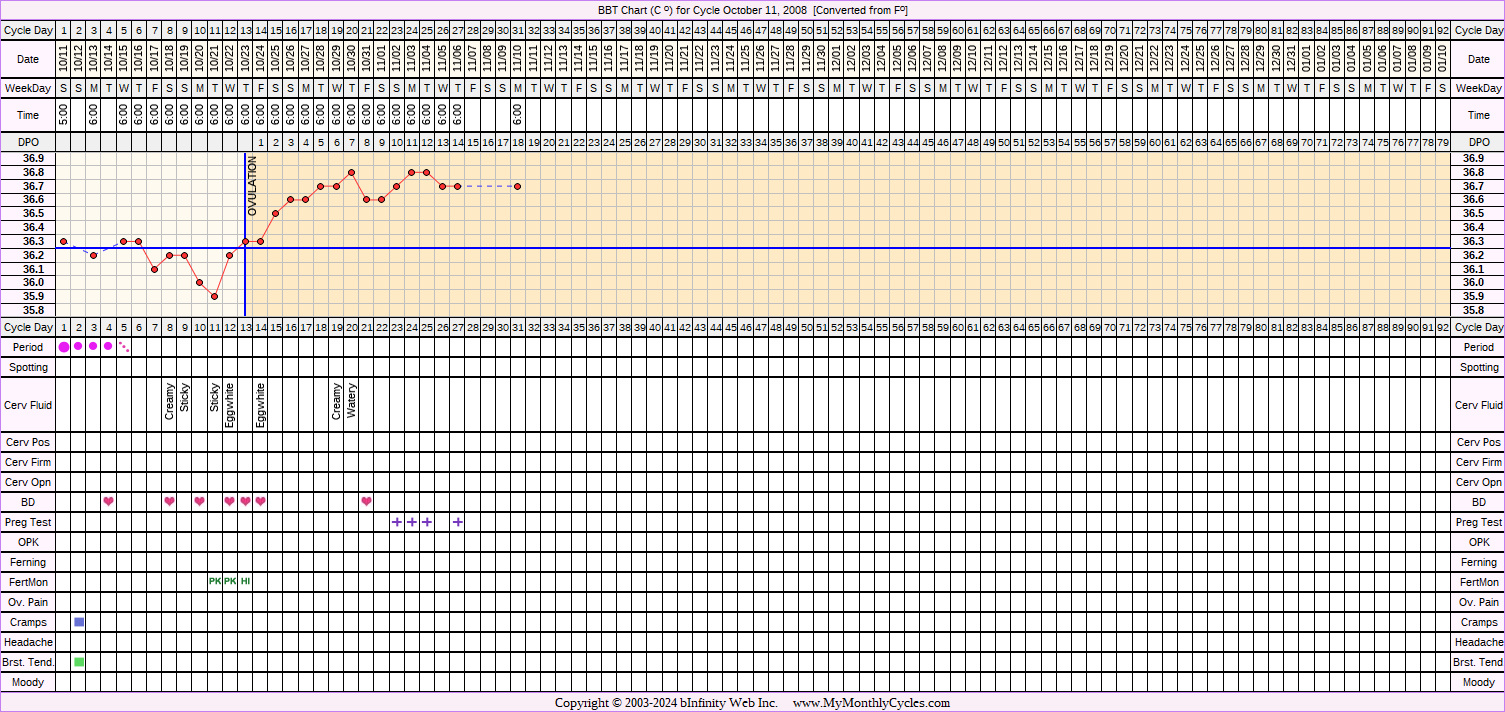Image resolution: width=1505 pixels, height=712 pixels.
Task: Click the BBT Chart title text
Action: (752, 10)
